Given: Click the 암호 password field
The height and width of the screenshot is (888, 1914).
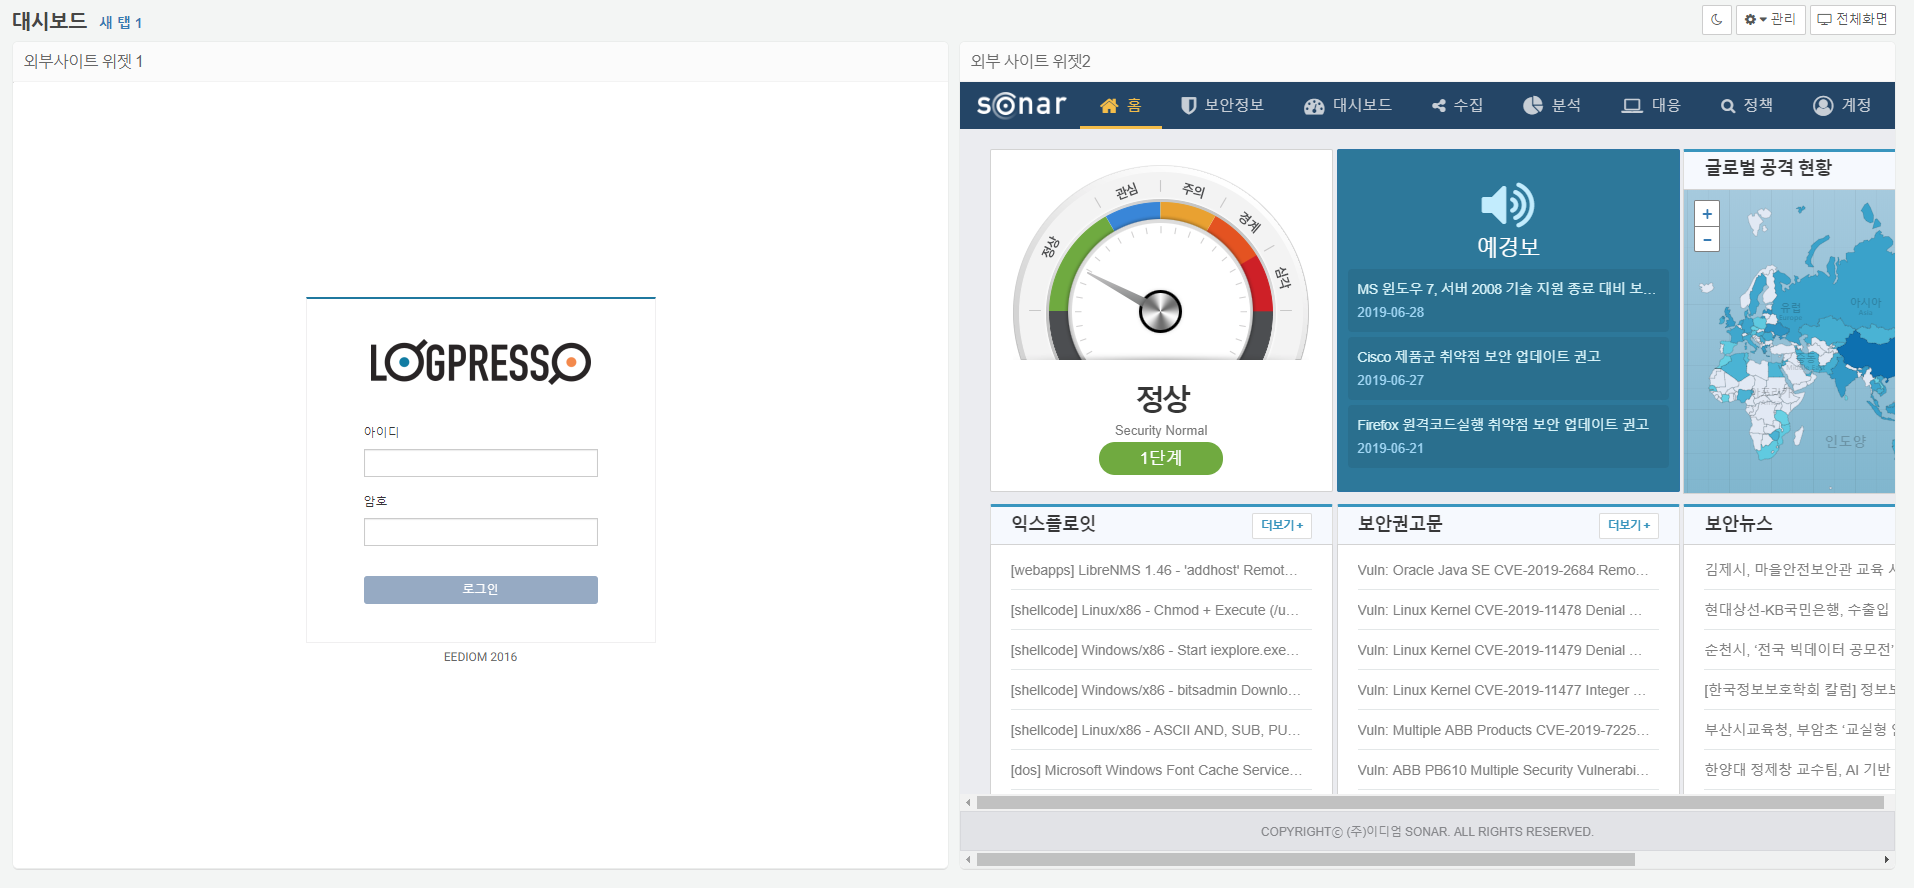Looking at the screenshot, I should [481, 532].
